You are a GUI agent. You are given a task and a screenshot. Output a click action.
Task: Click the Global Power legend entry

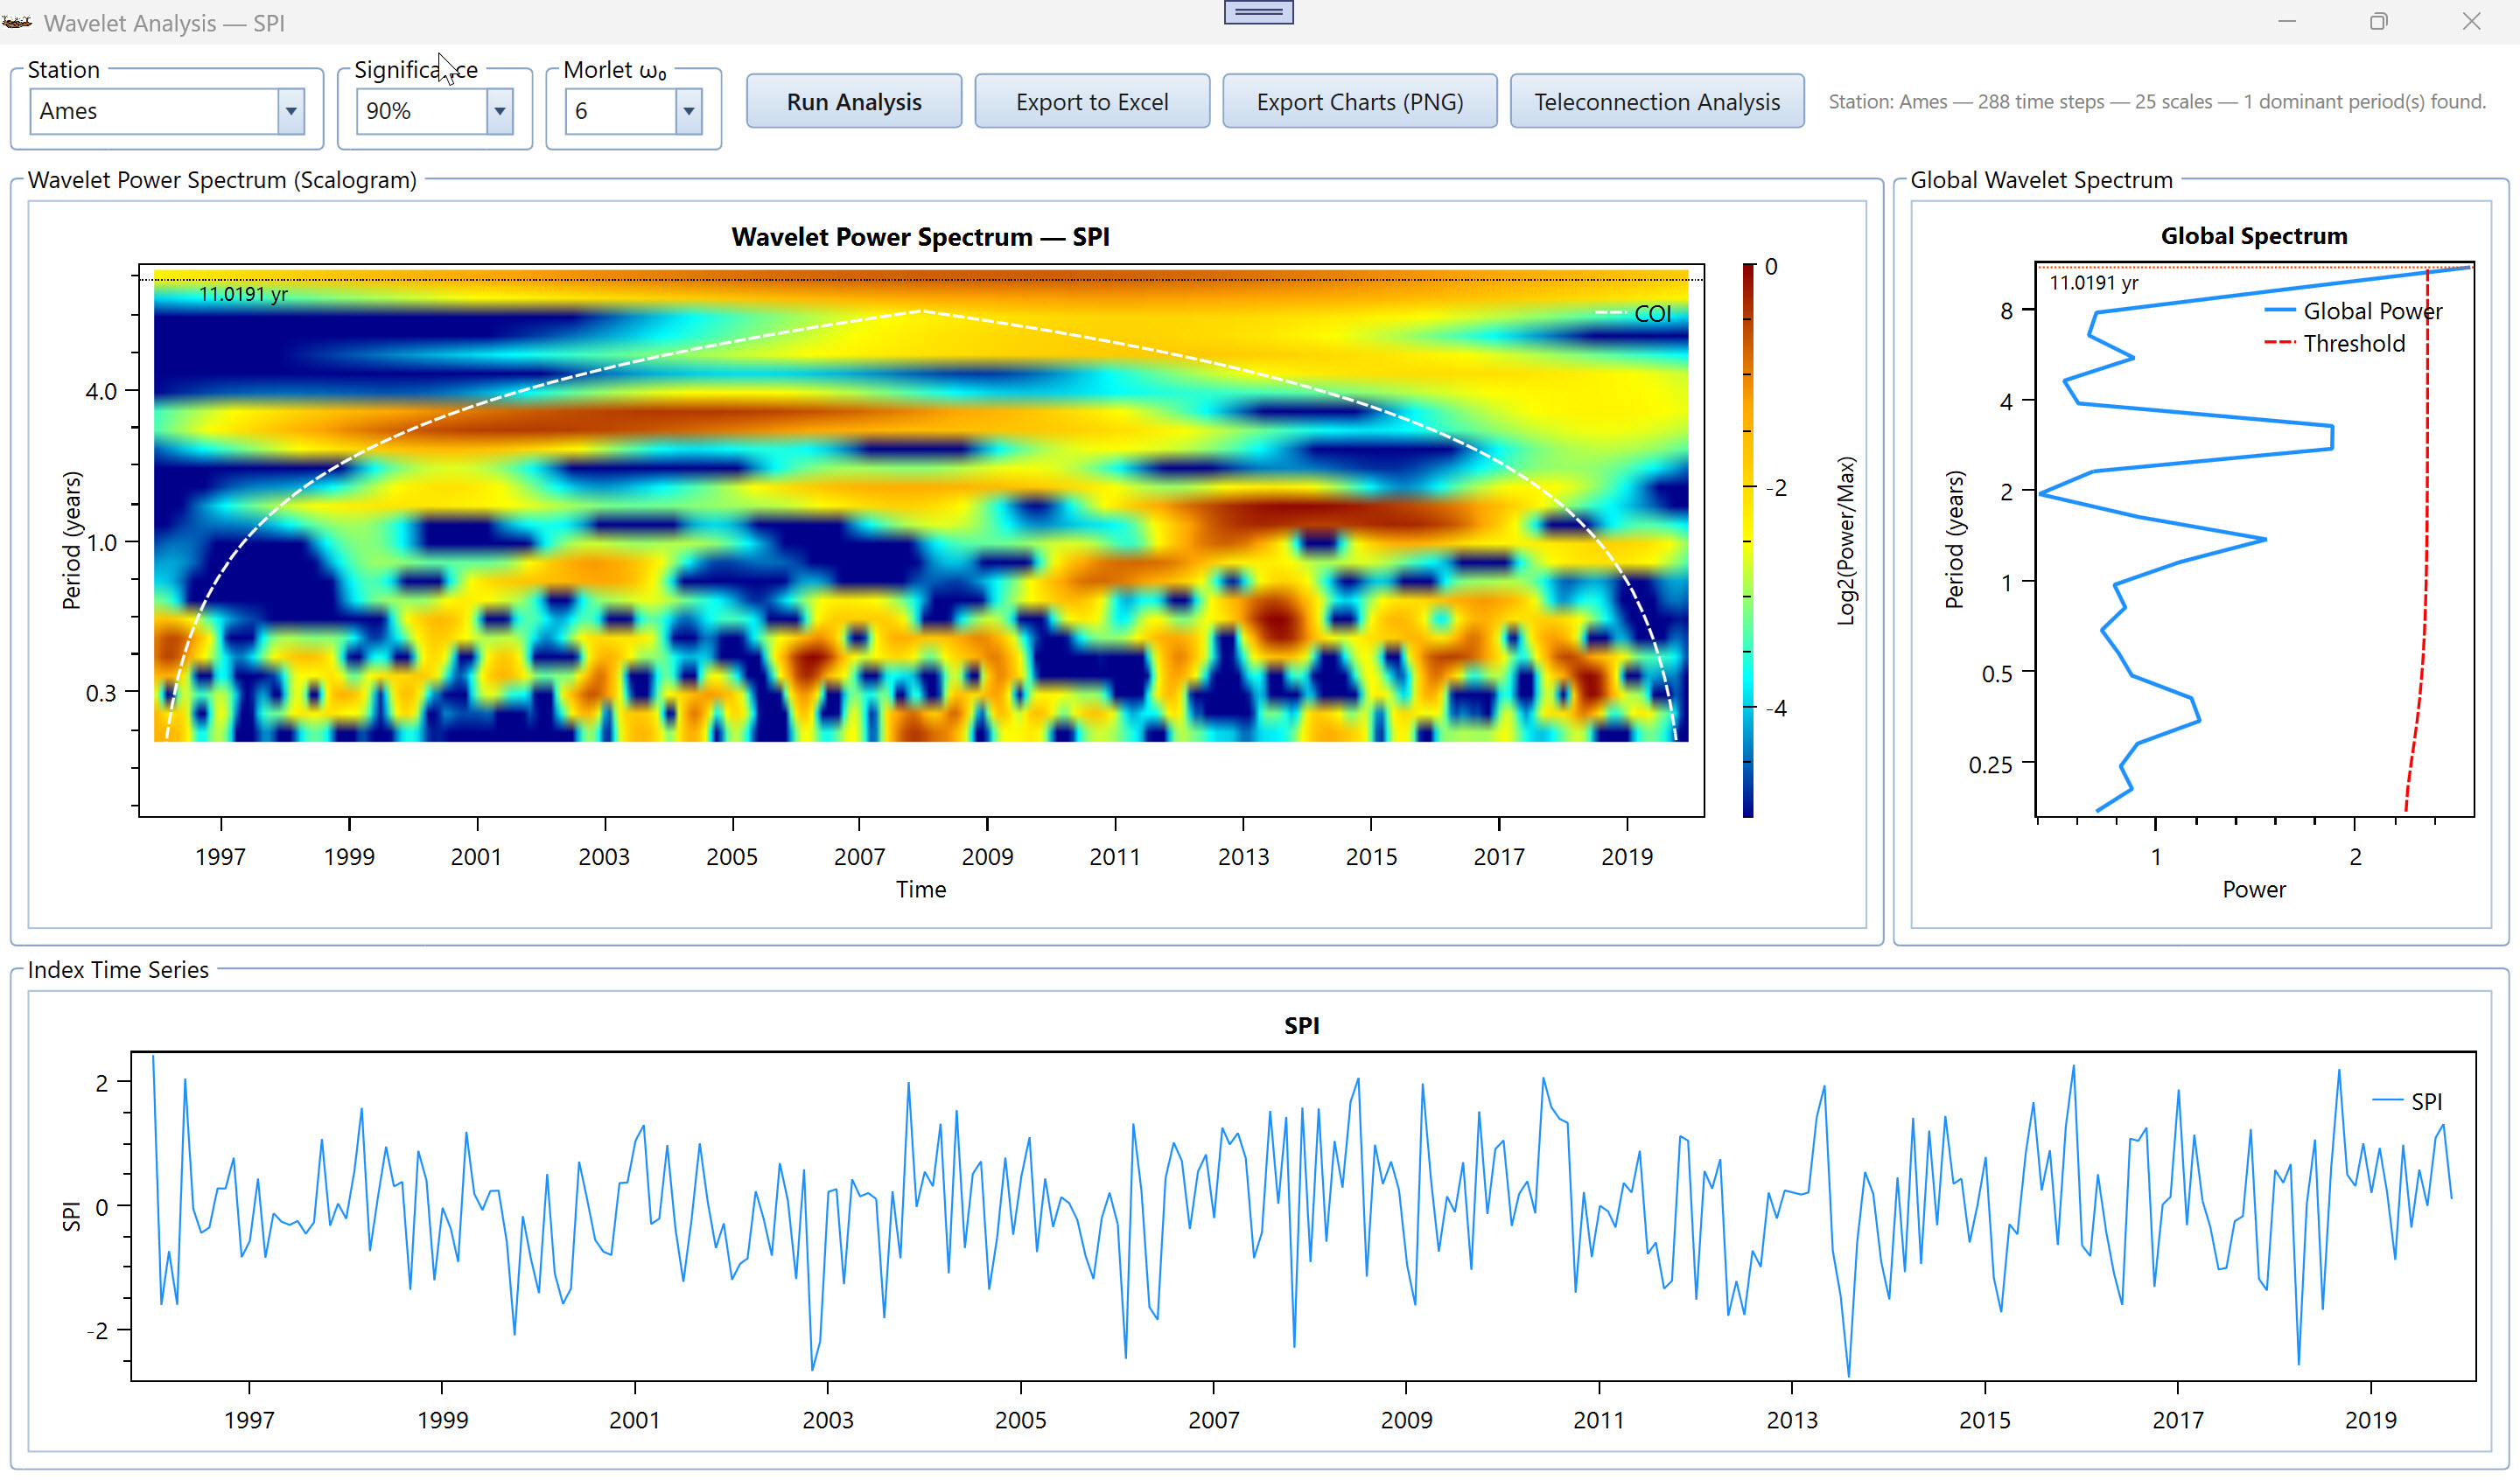(x=2352, y=311)
